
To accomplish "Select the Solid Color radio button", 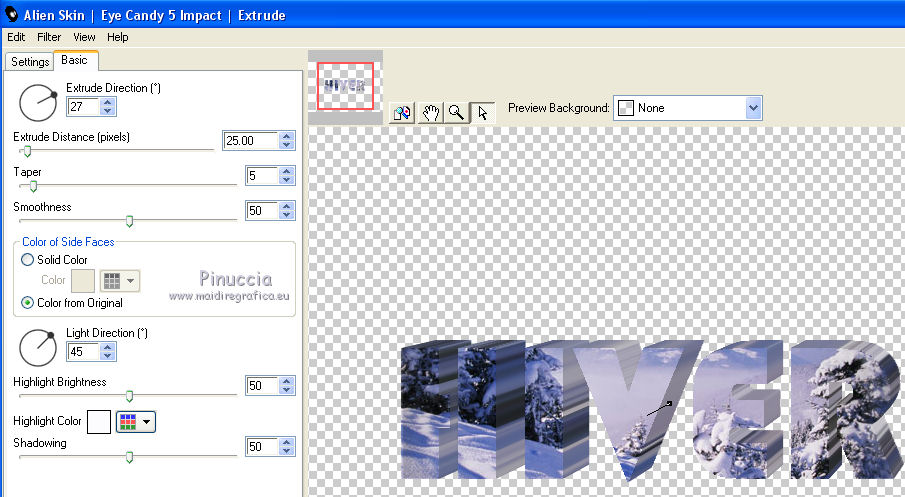I will click(x=27, y=260).
